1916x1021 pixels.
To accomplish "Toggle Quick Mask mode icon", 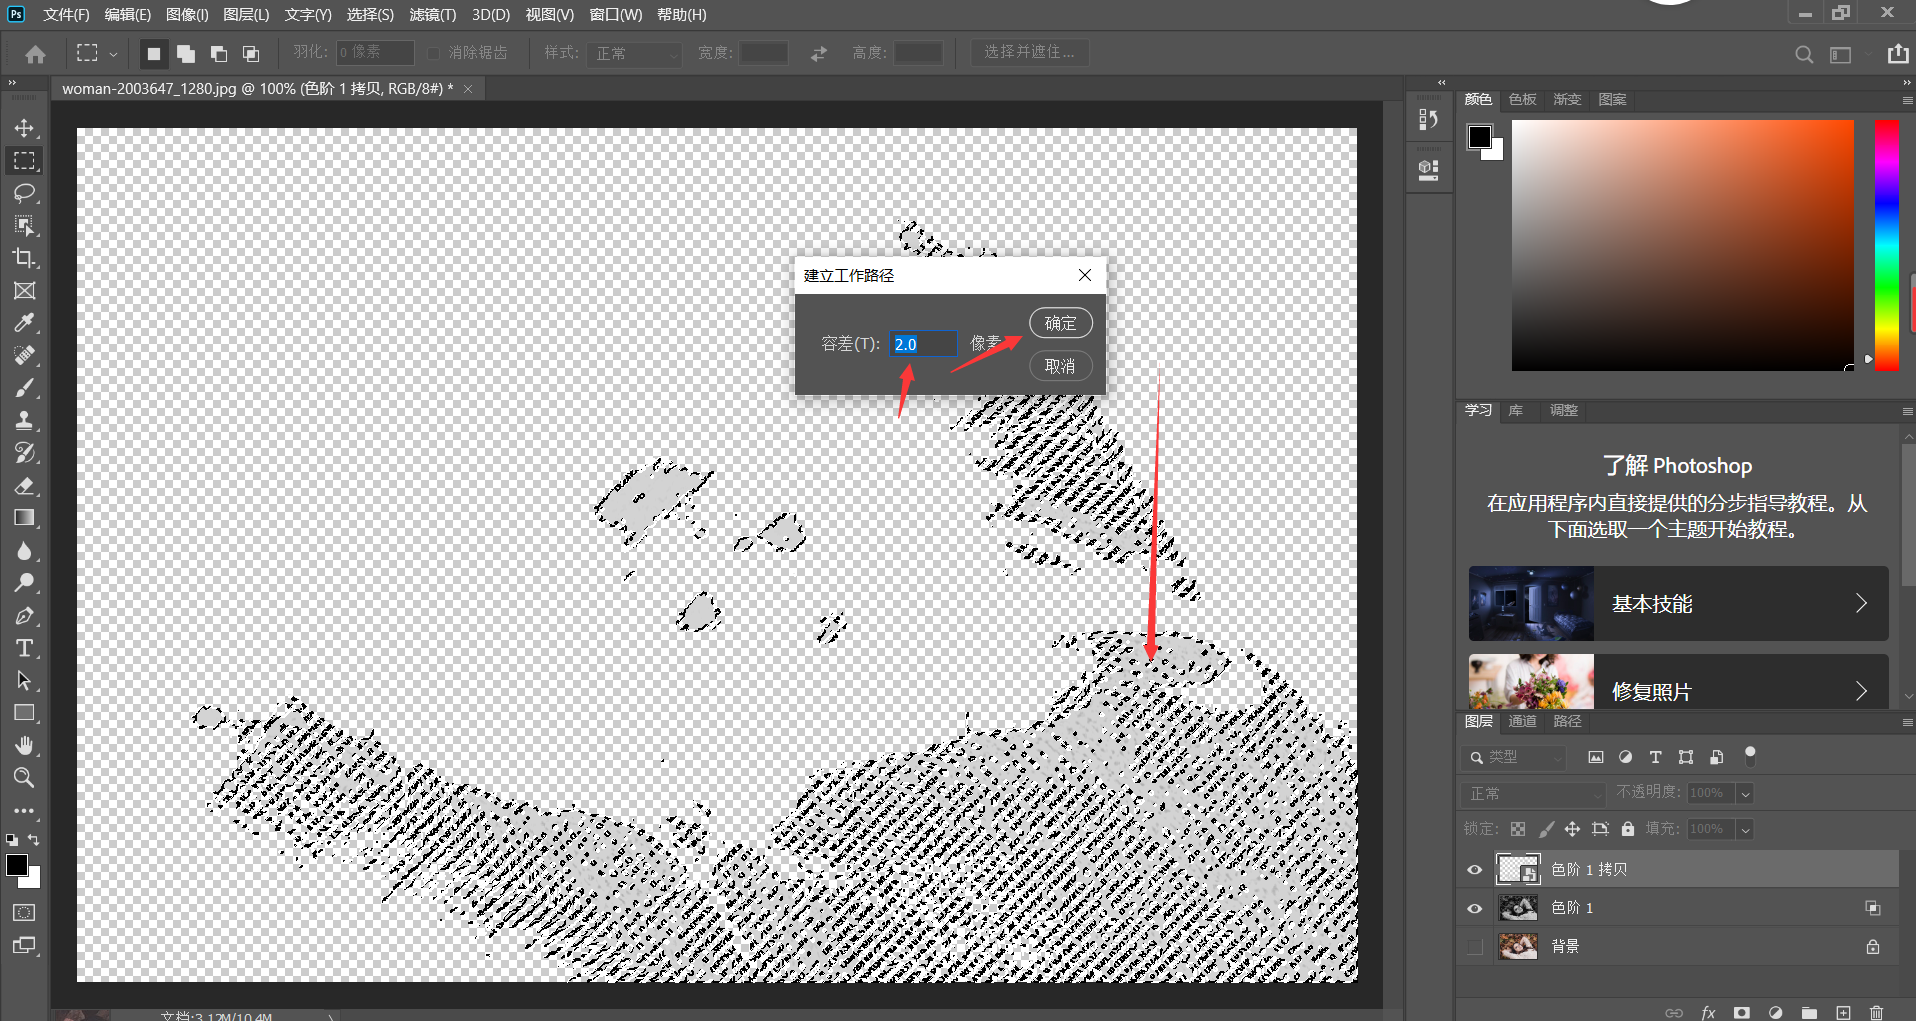I will coord(24,913).
